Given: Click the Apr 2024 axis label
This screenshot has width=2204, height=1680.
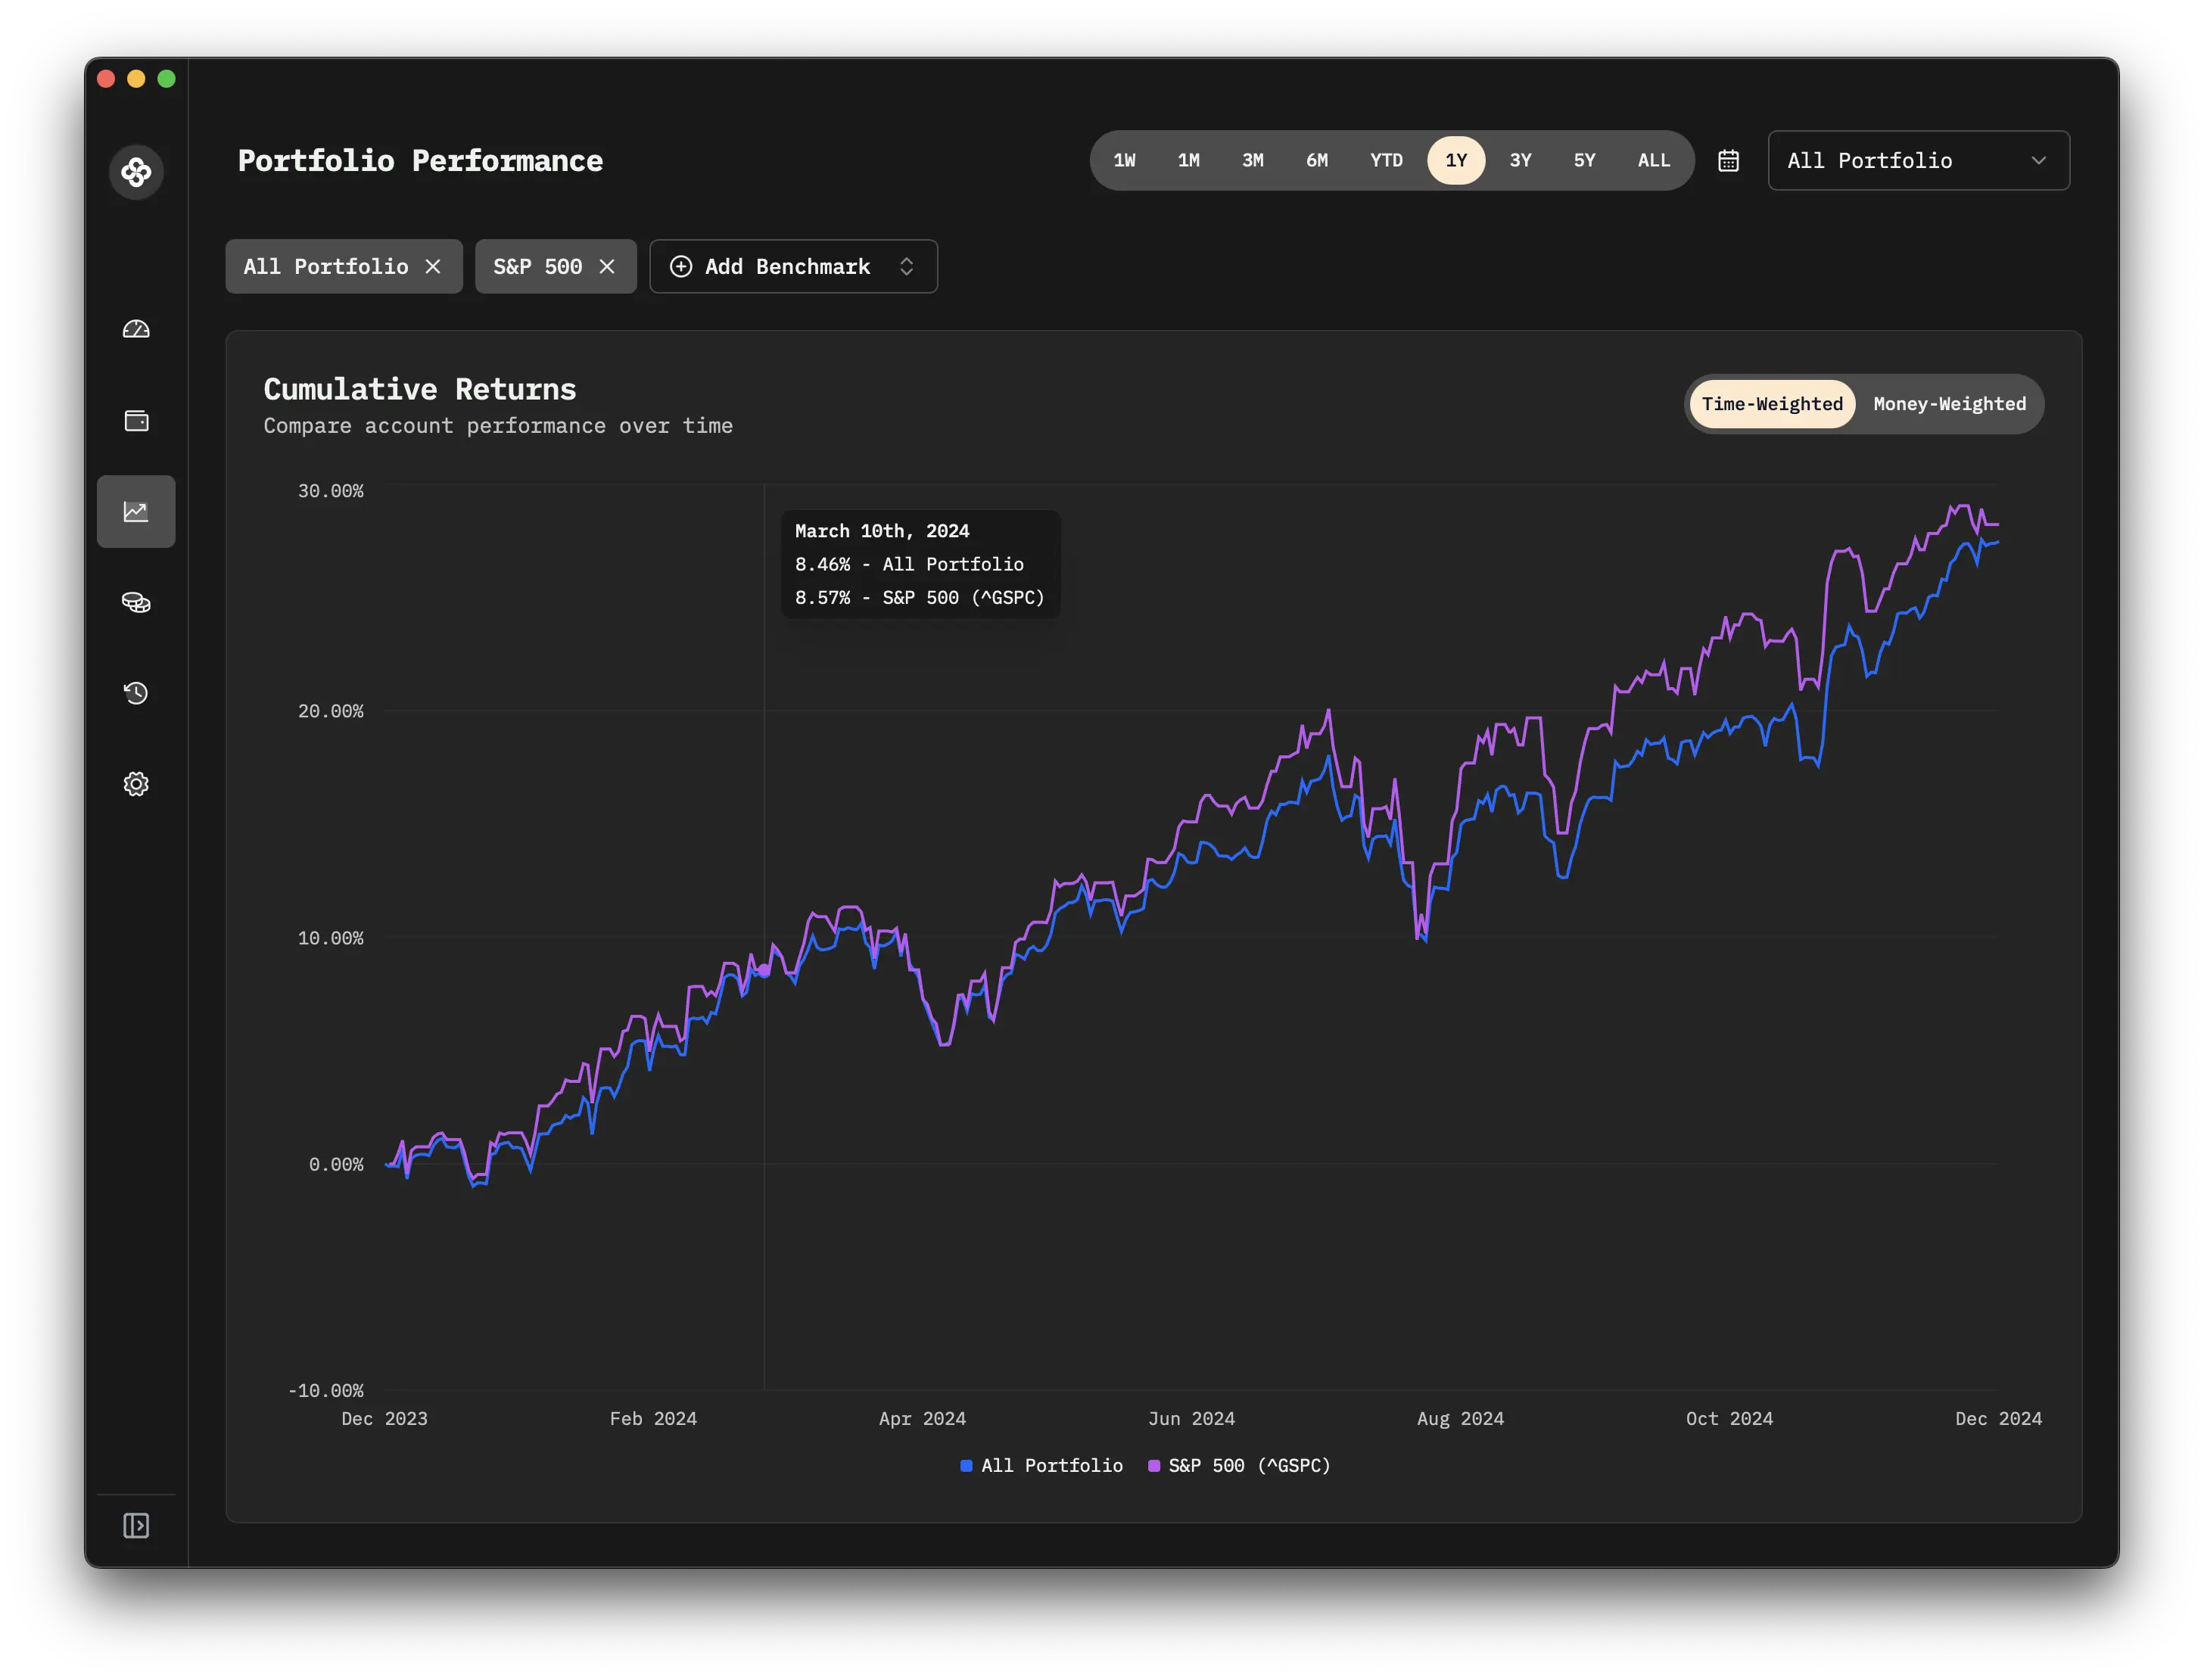Looking at the screenshot, I should [922, 1418].
